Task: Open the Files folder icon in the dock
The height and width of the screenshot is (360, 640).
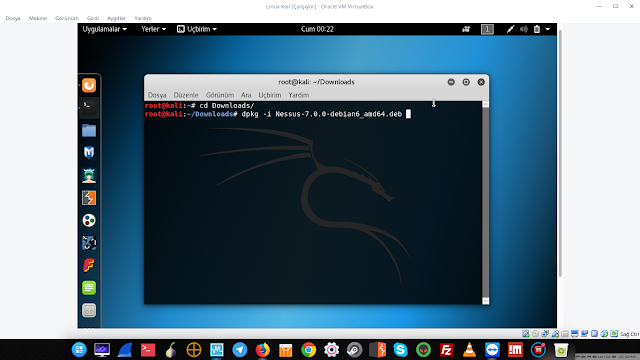Action: click(89, 131)
